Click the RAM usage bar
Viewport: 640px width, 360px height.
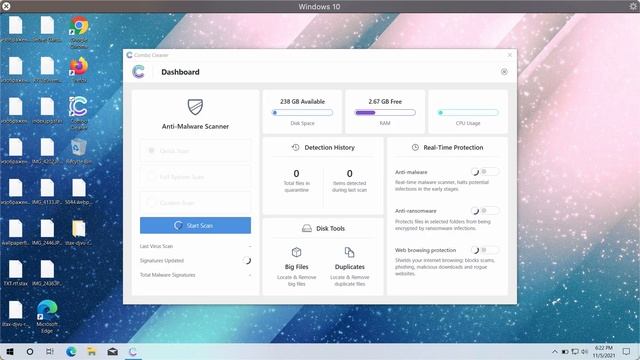(385, 113)
